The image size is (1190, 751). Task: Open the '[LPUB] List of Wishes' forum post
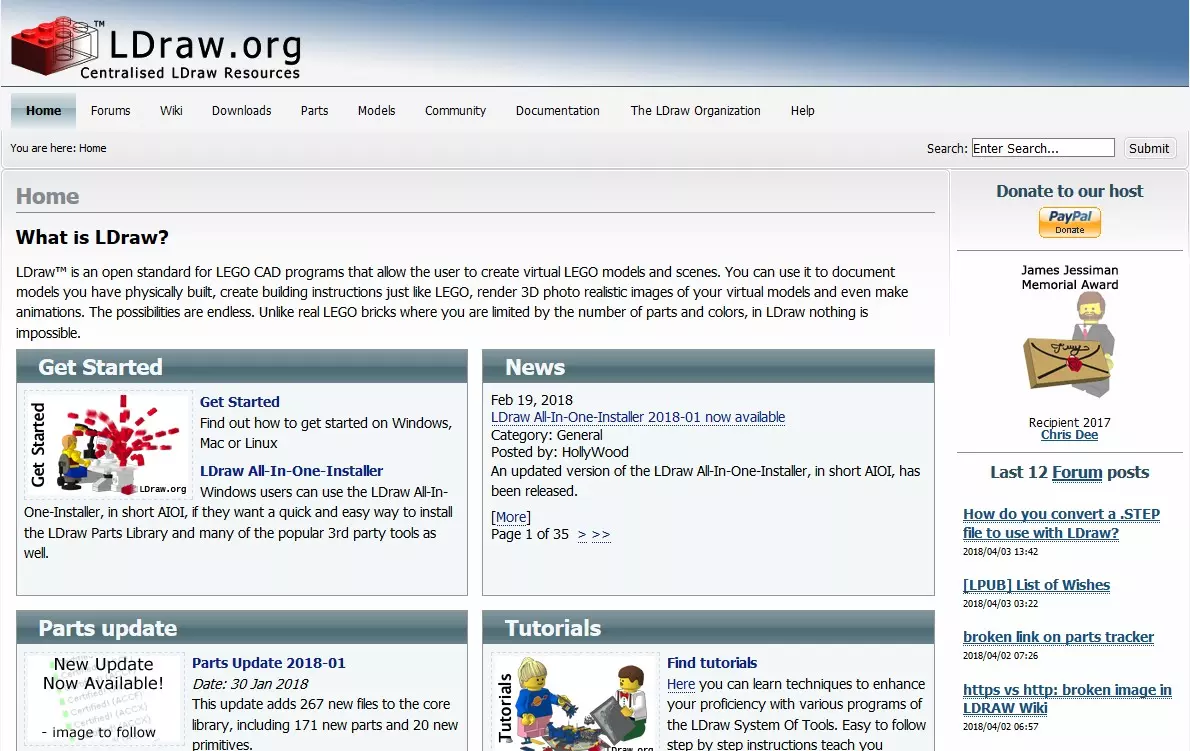pyautogui.click(x=1036, y=585)
